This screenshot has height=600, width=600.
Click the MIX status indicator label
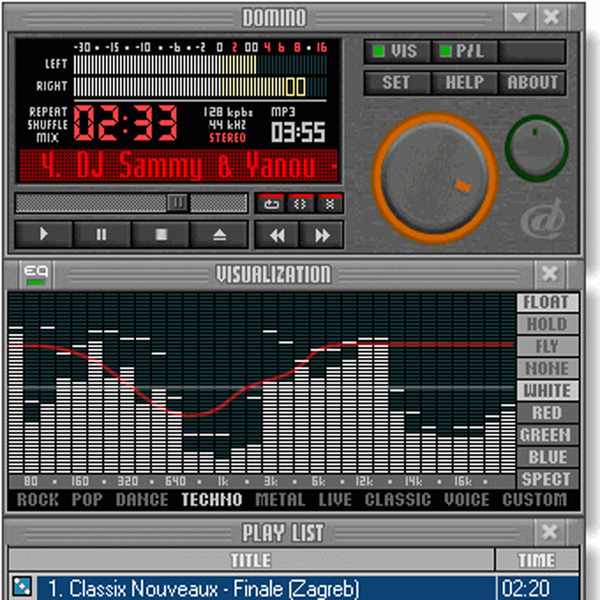(47, 137)
